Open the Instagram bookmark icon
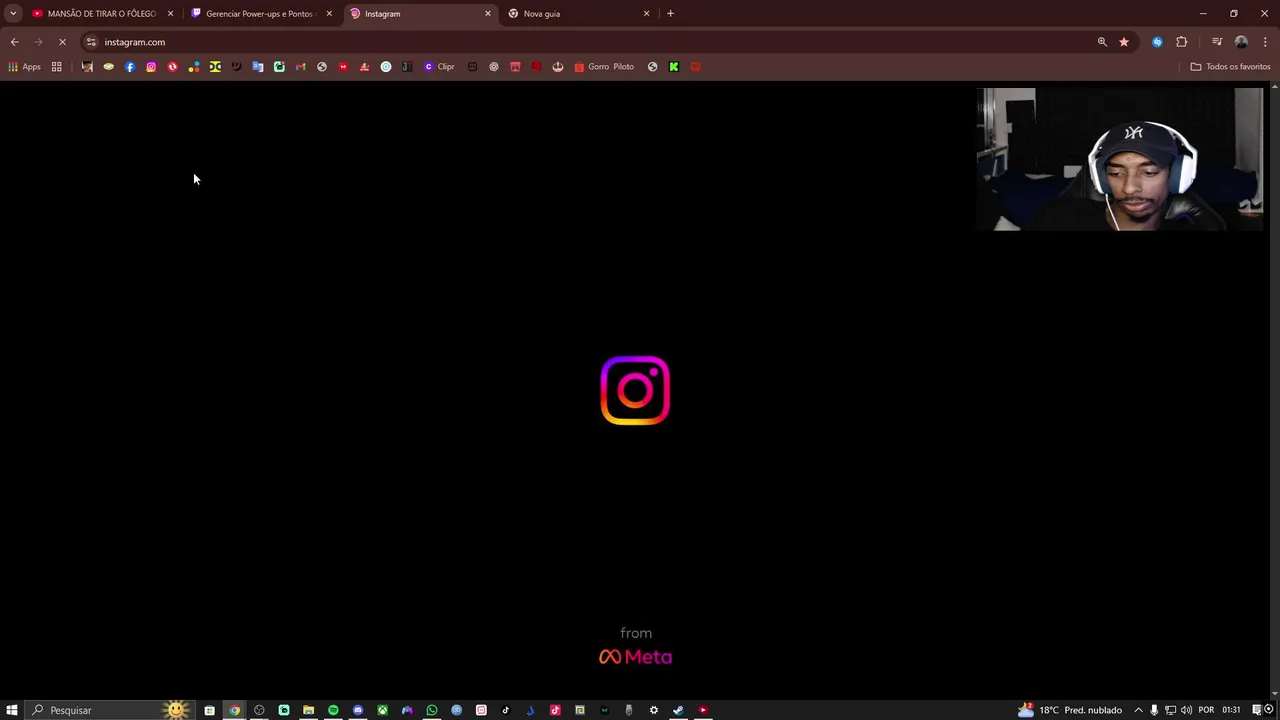Screen dimensions: 1280x720 [x=151, y=67]
